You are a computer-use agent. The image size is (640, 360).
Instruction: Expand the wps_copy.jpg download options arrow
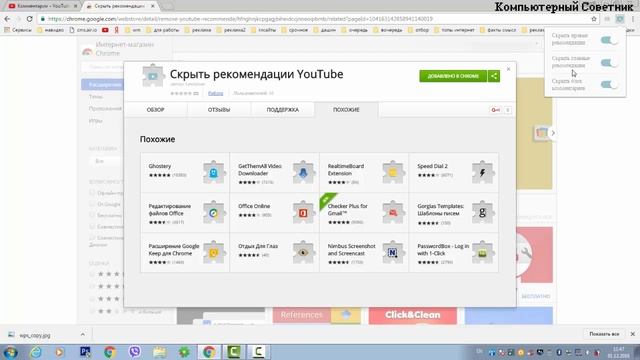click(83, 334)
